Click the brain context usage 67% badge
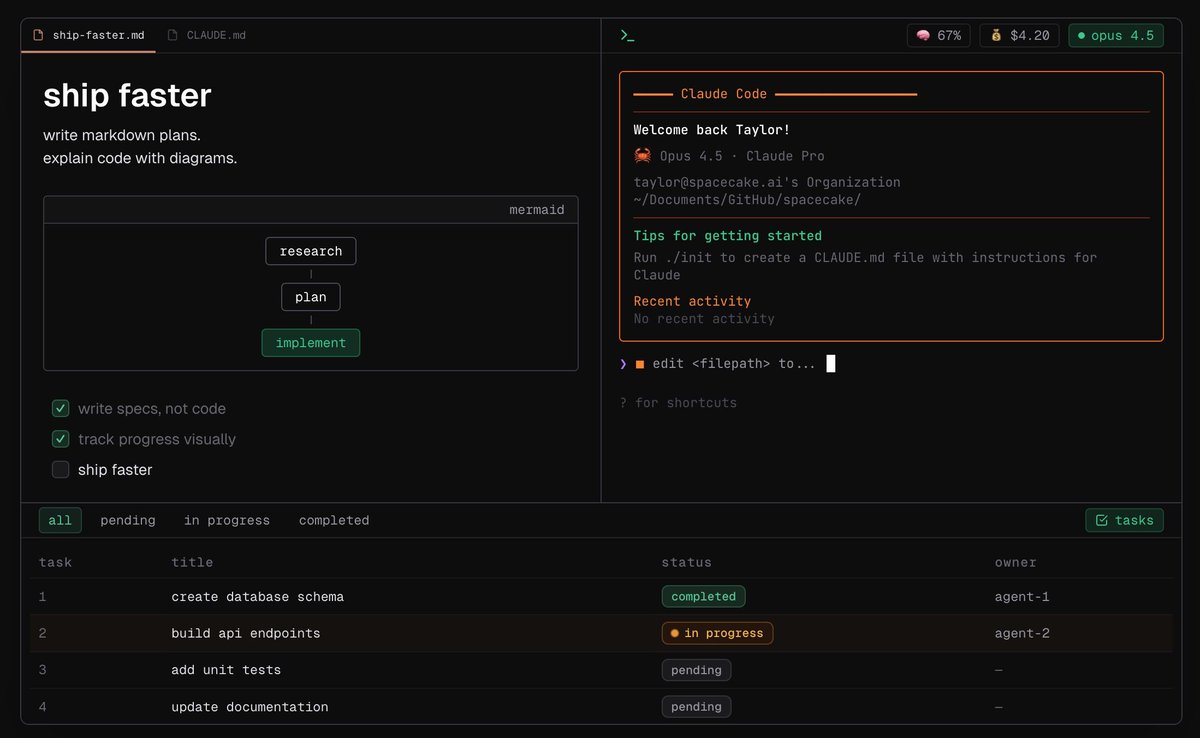The width and height of the screenshot is (1200, 738). [939, 35]
